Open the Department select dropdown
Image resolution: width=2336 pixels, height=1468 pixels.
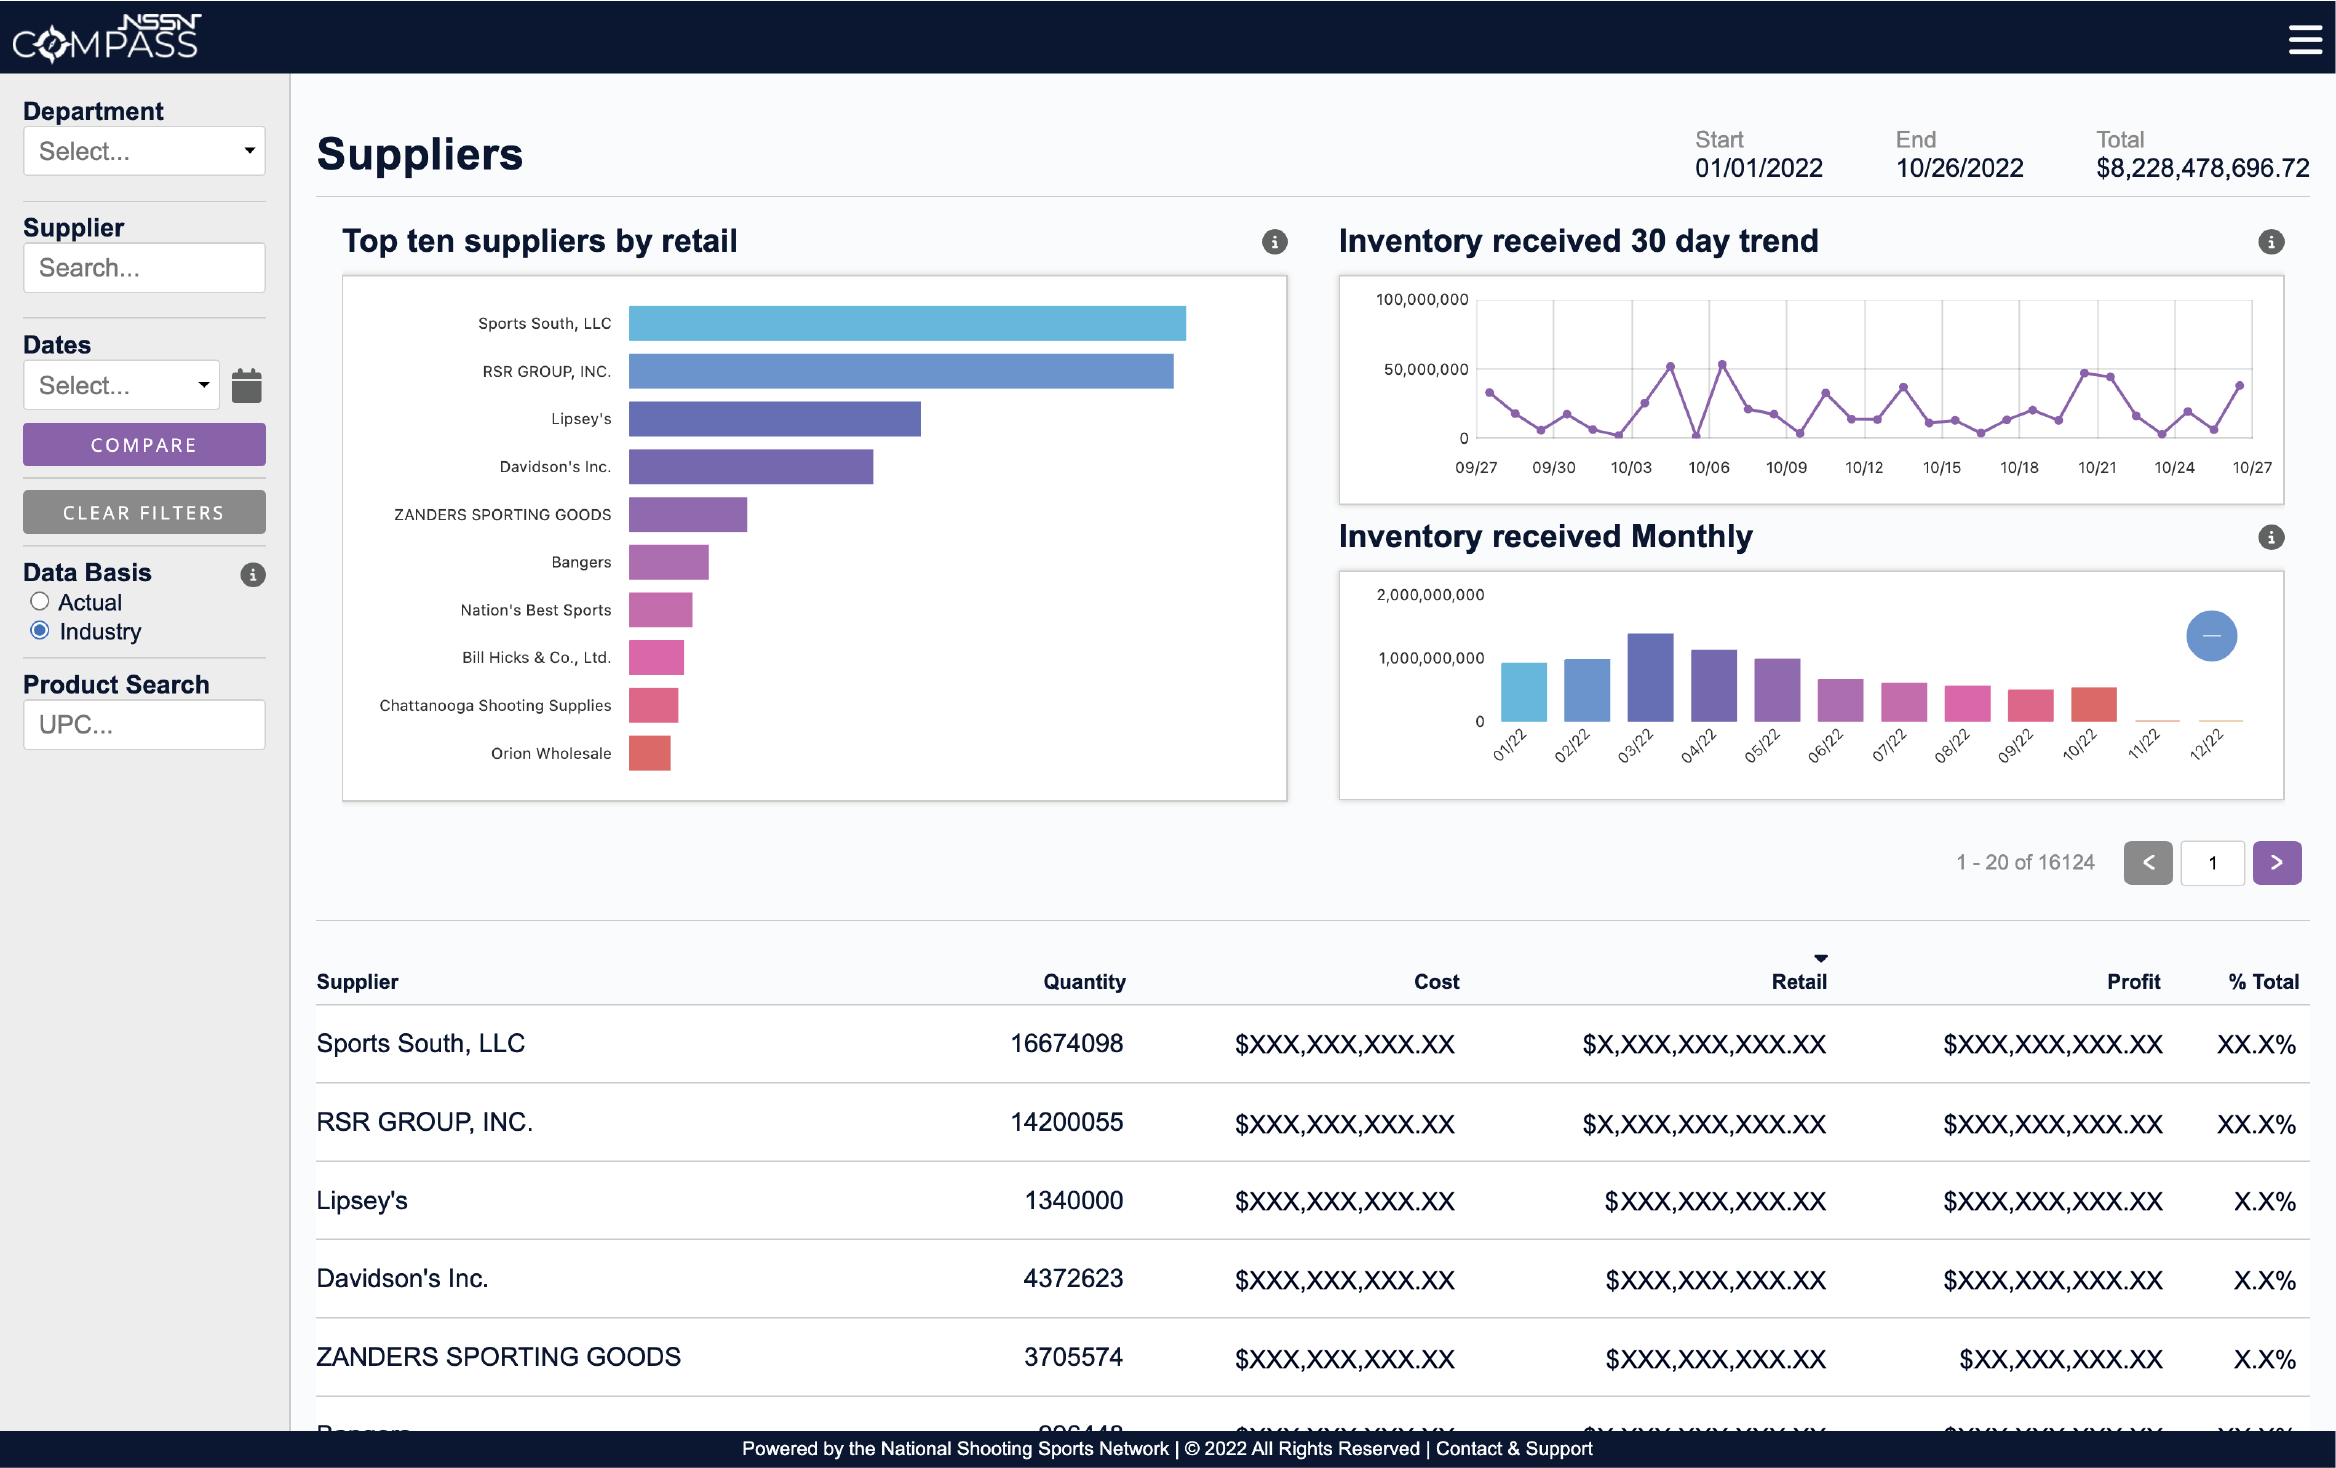[x=144, y=151]
